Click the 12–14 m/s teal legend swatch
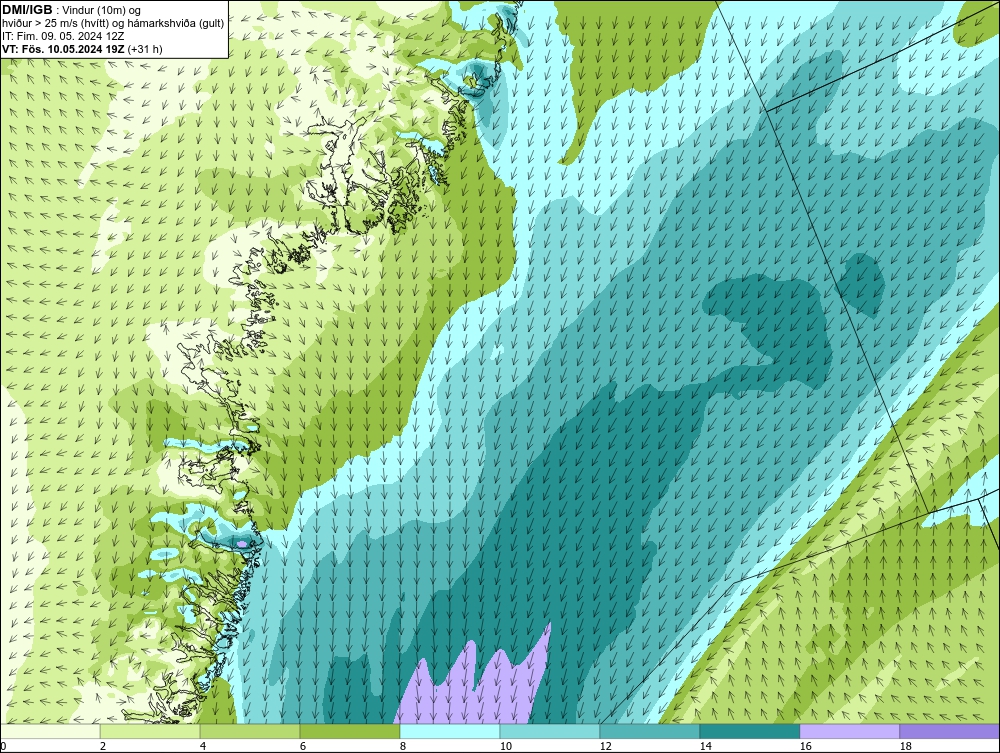 (x=649, y=731)
